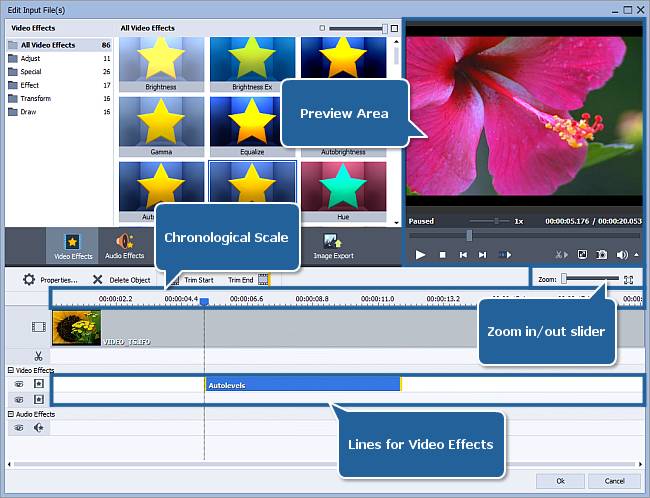
Task: Take a snapshot with the camera icon
Action: [601, 255]
